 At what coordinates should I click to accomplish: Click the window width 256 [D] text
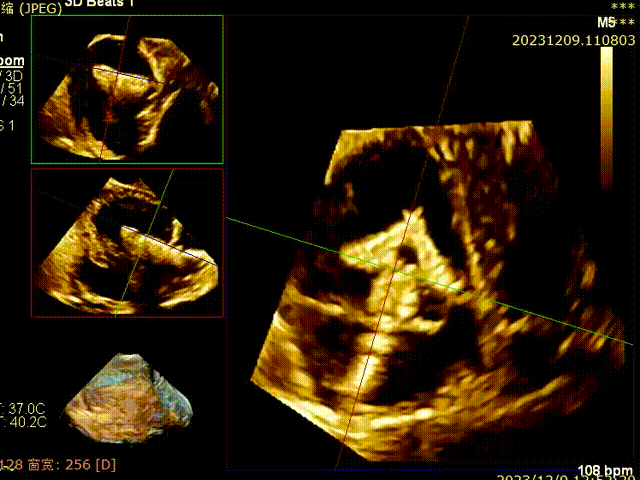70,464
